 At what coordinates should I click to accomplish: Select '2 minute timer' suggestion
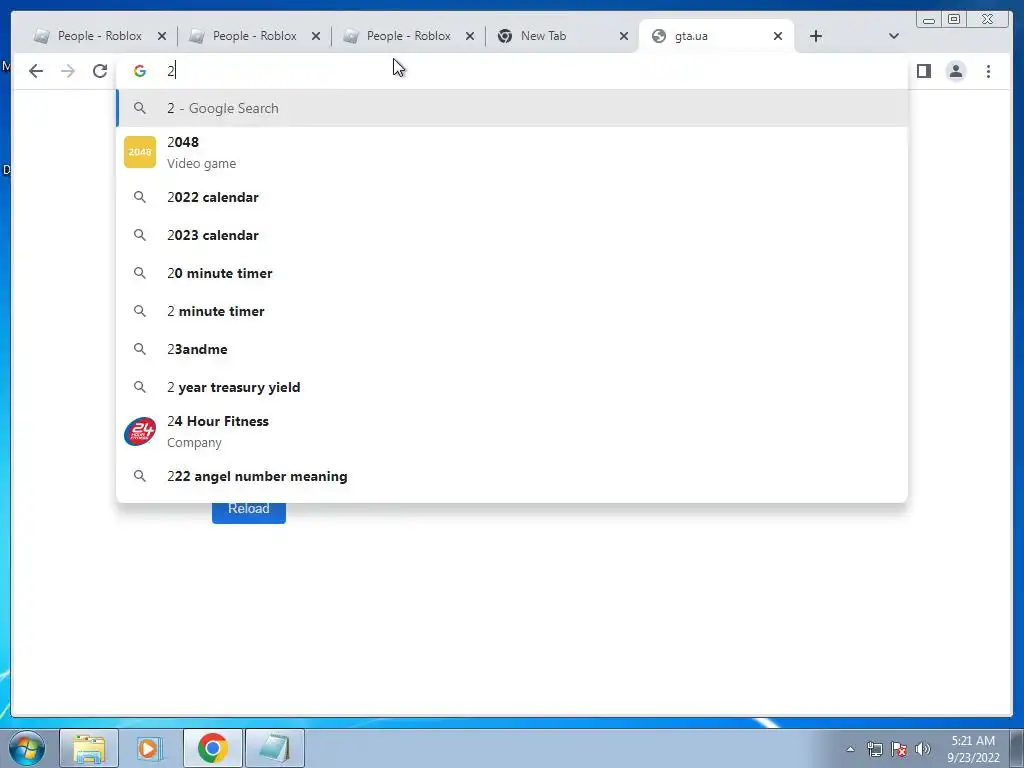(512, 311)
